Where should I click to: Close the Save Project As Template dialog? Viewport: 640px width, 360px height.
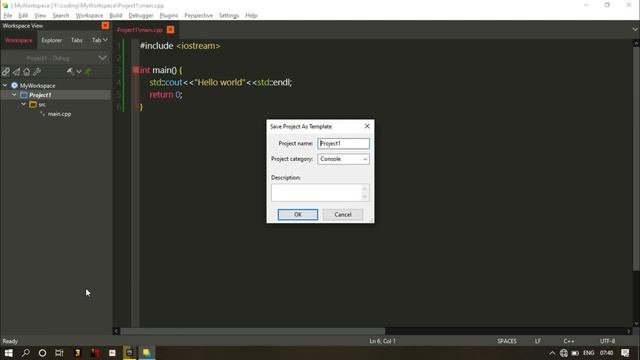pyautogui.click(x=367, y=127)
